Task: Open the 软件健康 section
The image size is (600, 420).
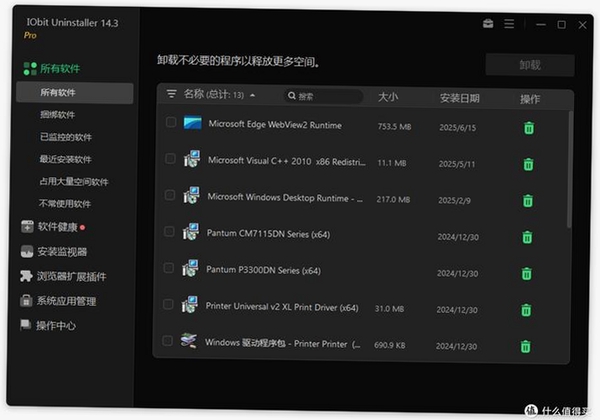Action: pyautogui.click(x=57, y=227)
